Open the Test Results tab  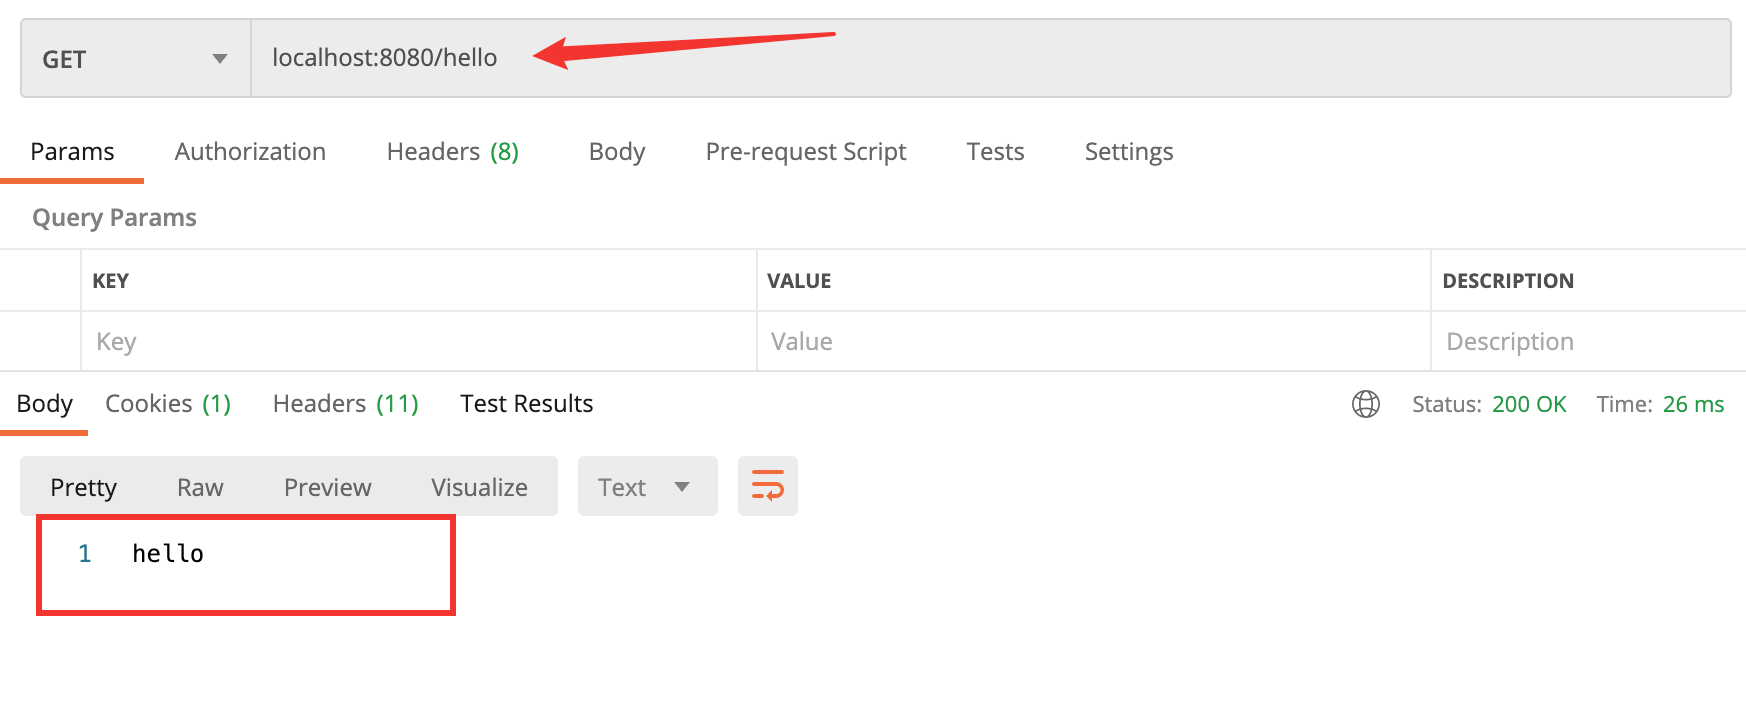(x=526, y=404)
